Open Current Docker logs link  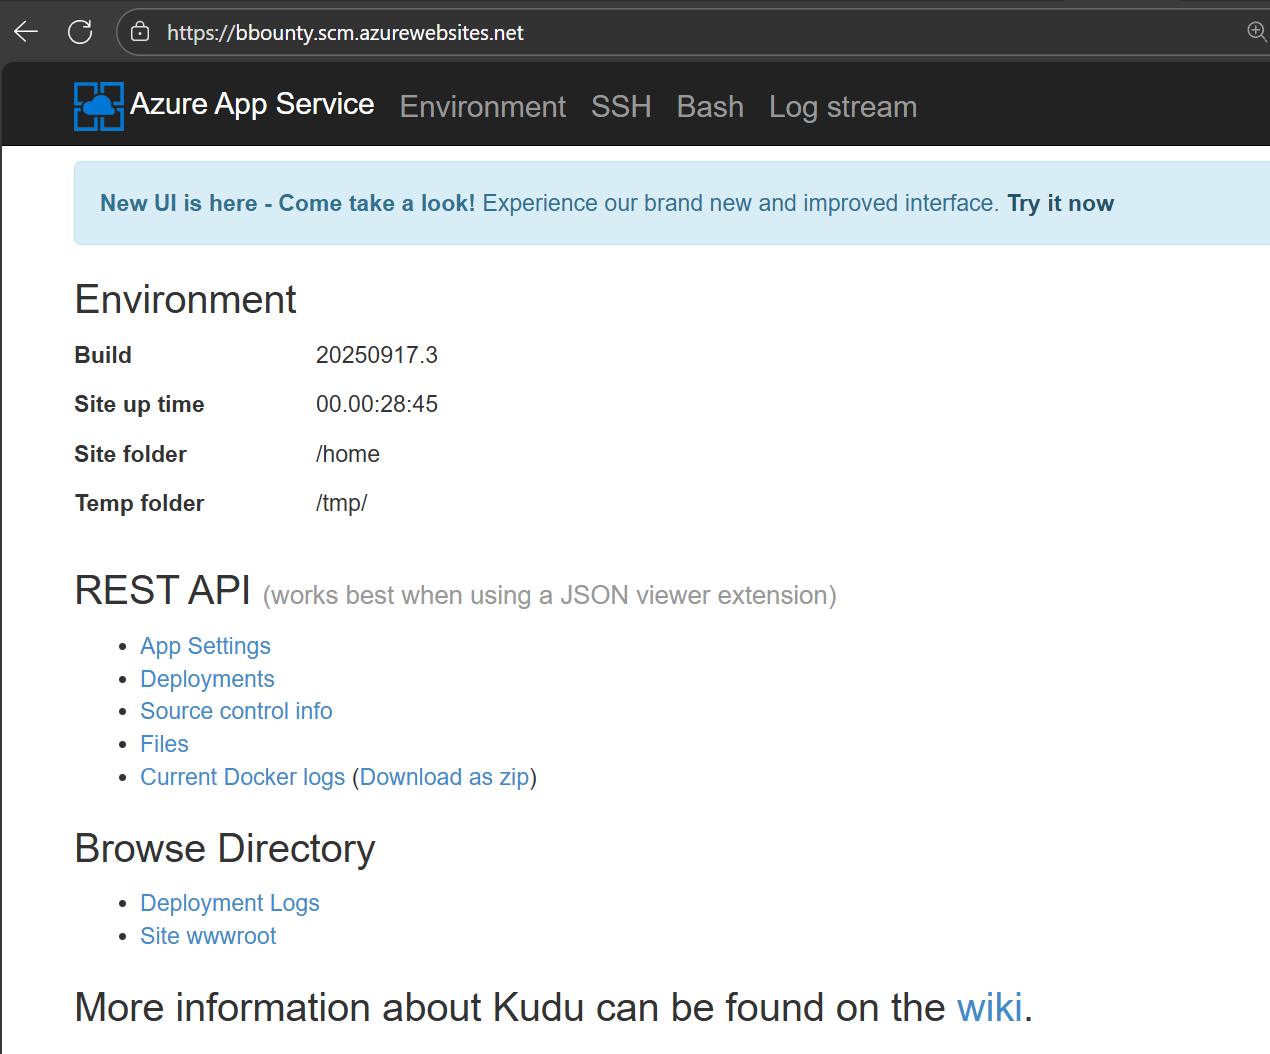(242, 777)
